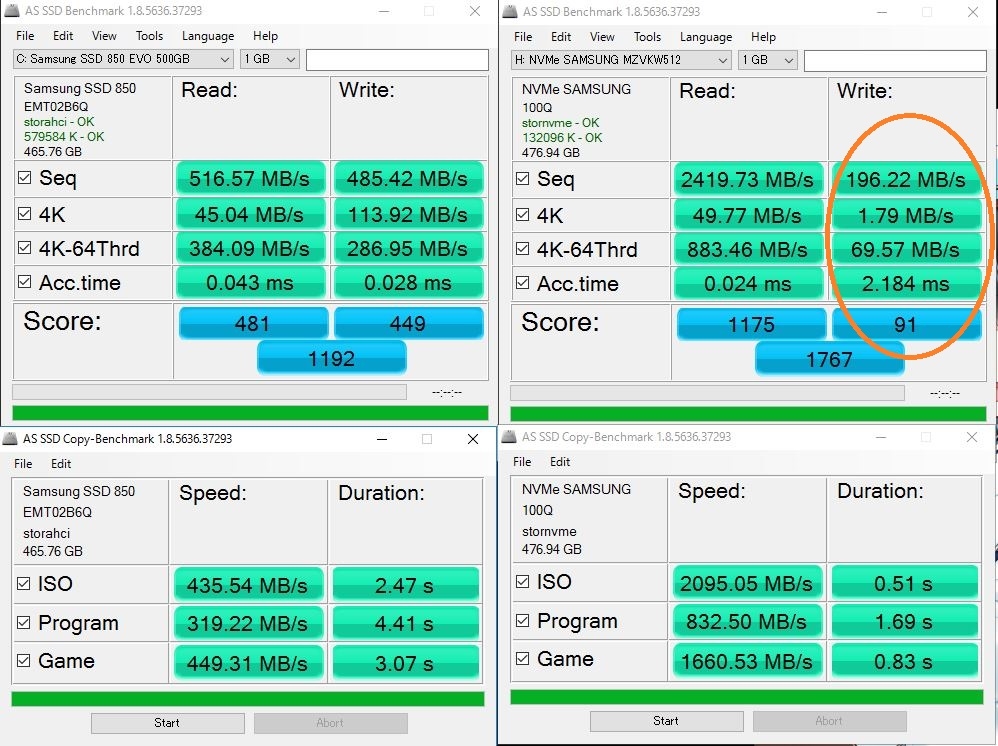The image size is (998, 746).
Task: Click the AS SSD app icon in the Samsung 850 benchmark title bar
Action: [12, 11]
